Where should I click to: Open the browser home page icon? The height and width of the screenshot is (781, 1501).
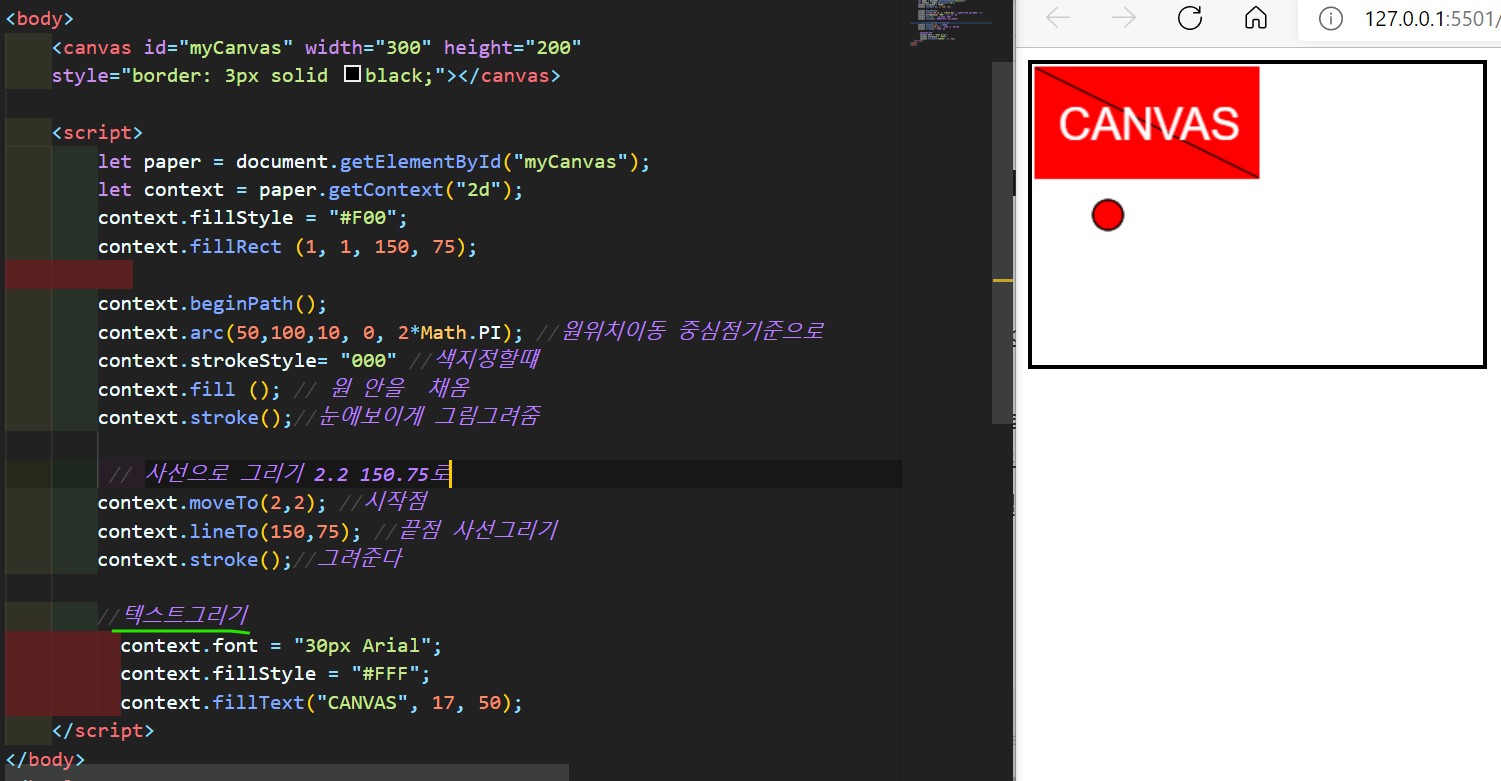(1256, 18)
